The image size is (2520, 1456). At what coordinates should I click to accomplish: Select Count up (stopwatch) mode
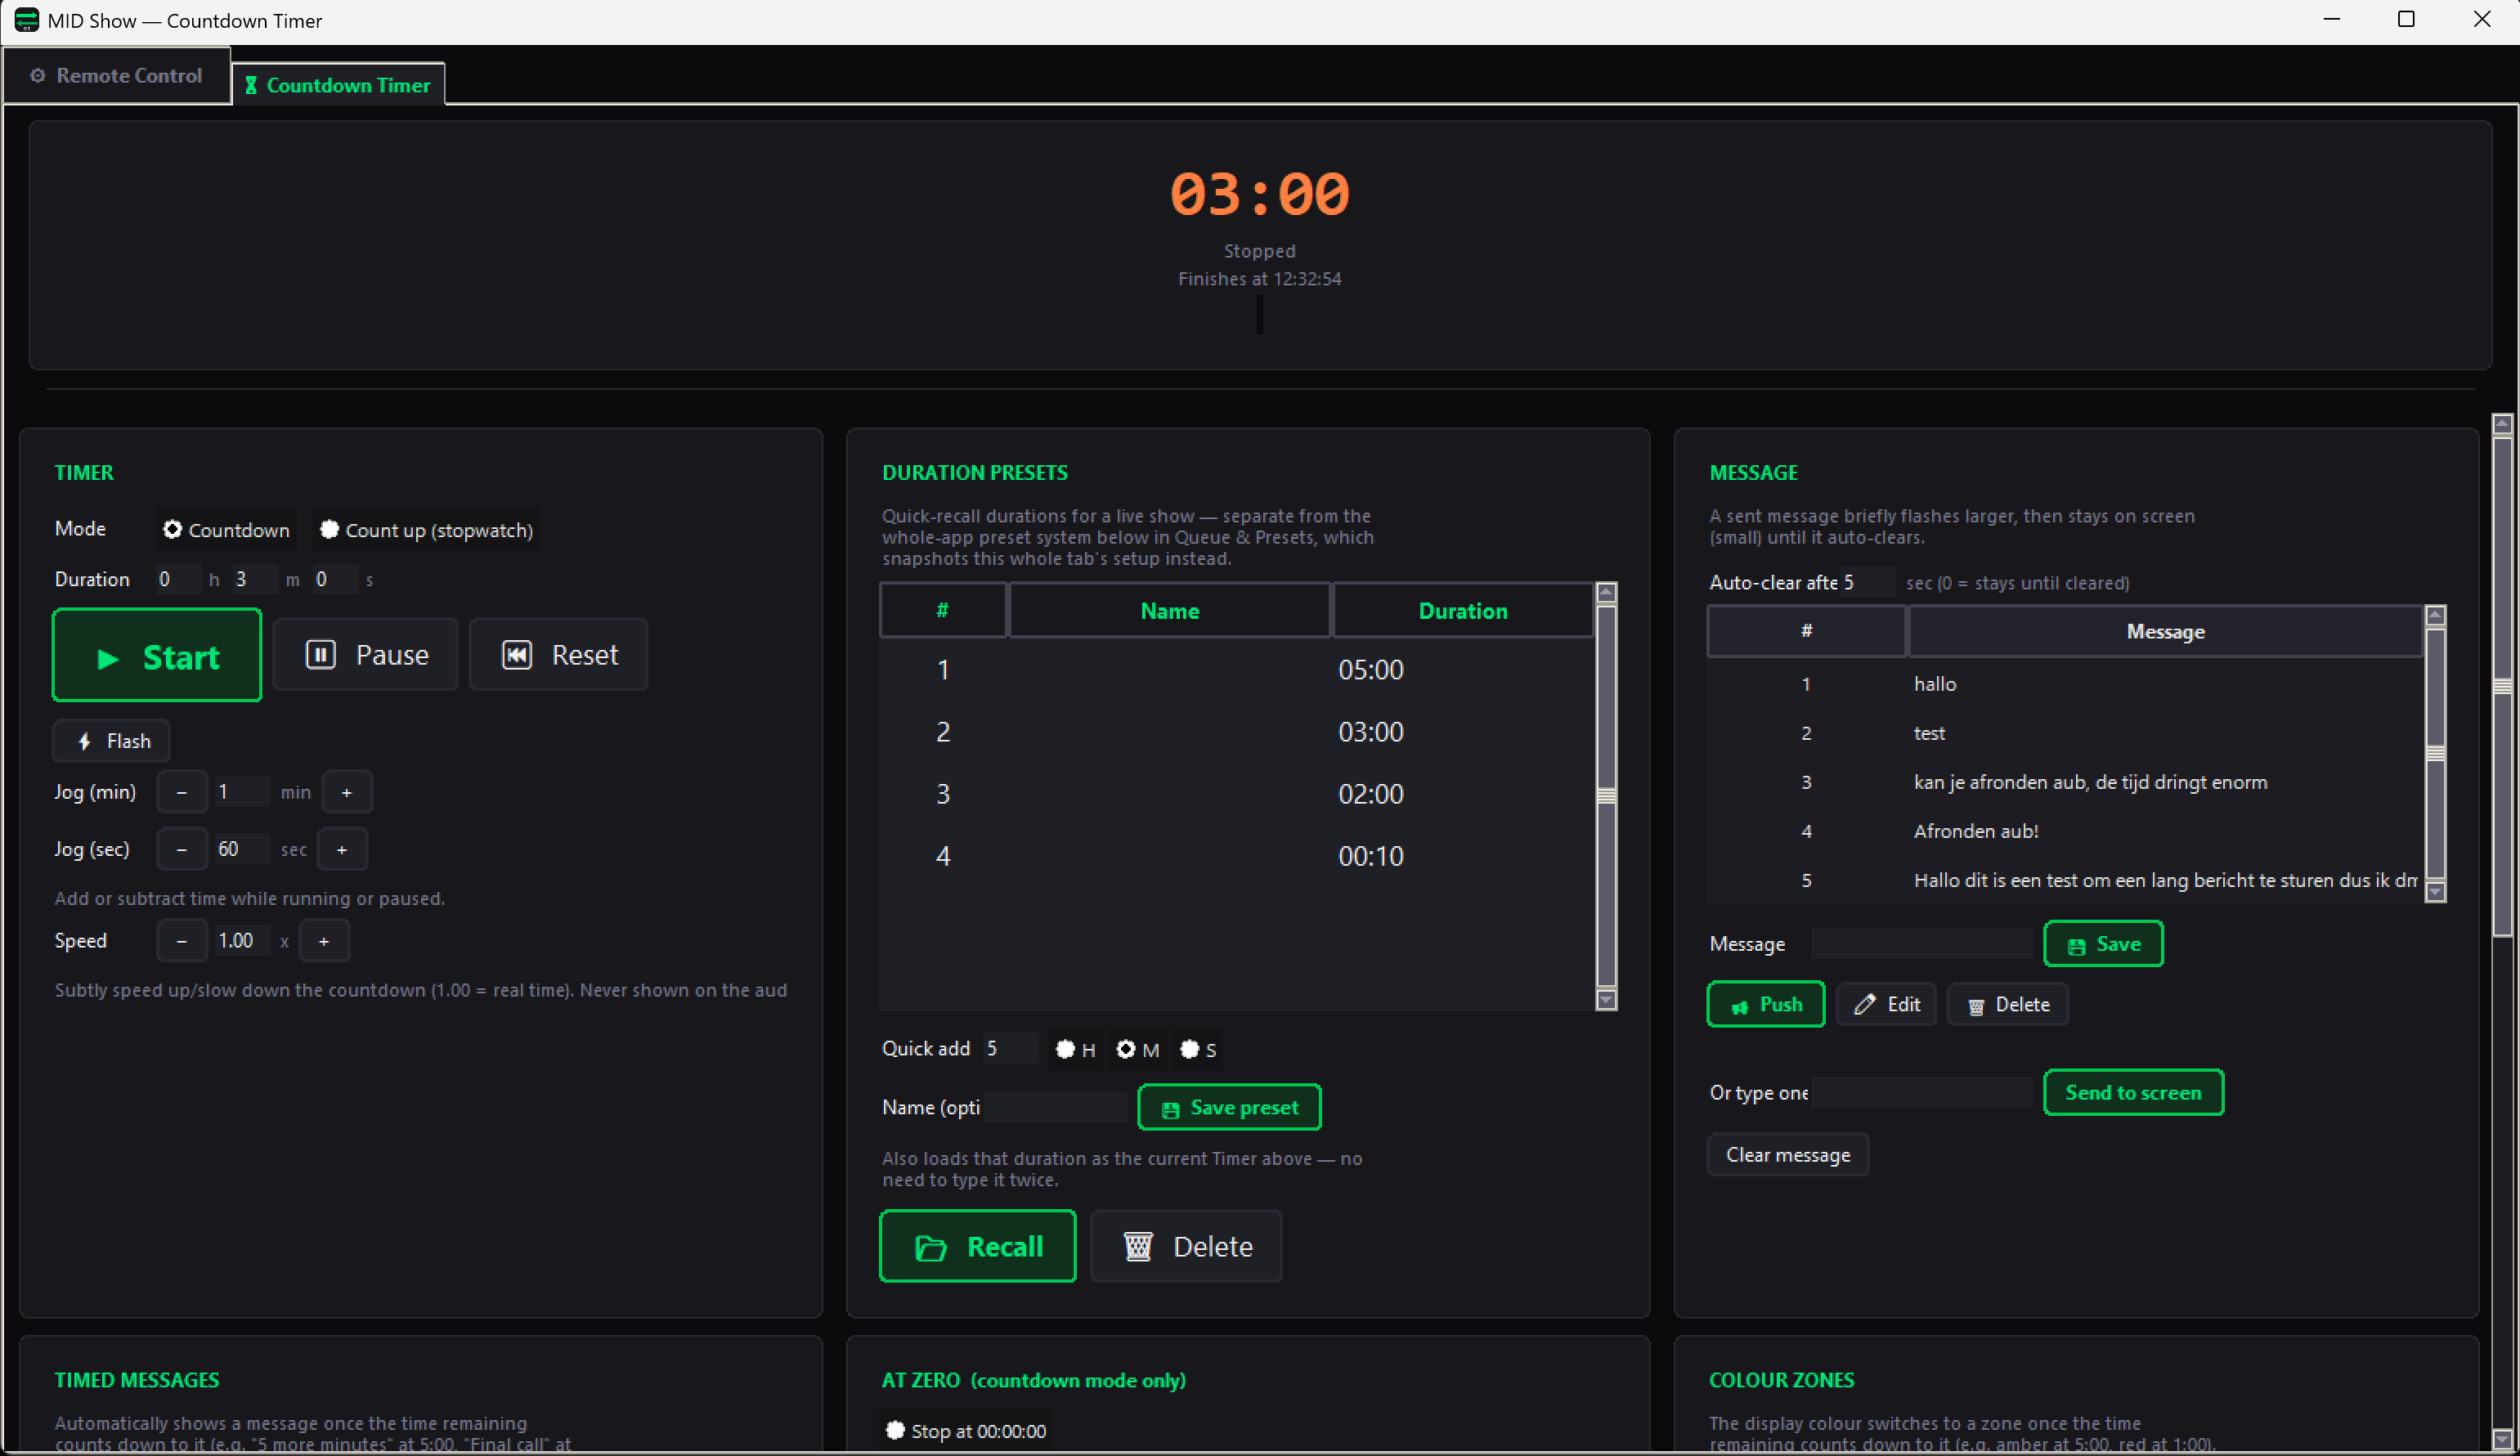coord(427,530)
